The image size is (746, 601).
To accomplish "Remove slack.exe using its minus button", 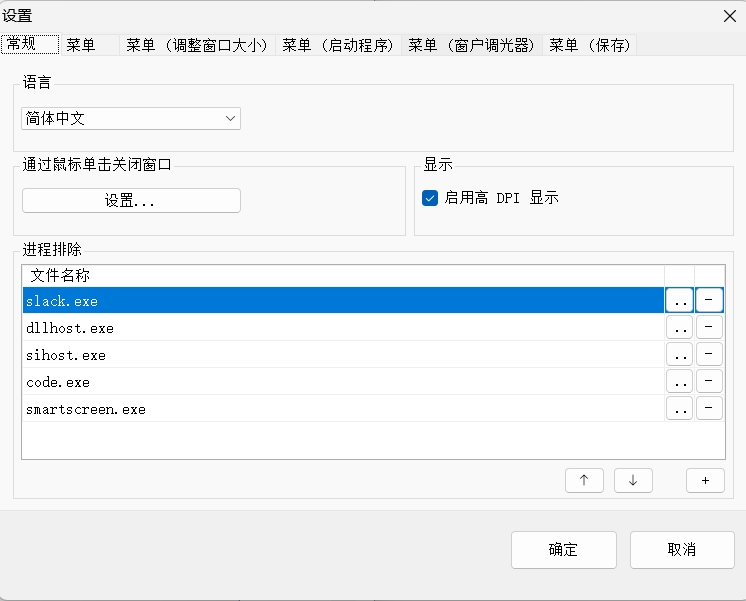I will click(709, 301).
